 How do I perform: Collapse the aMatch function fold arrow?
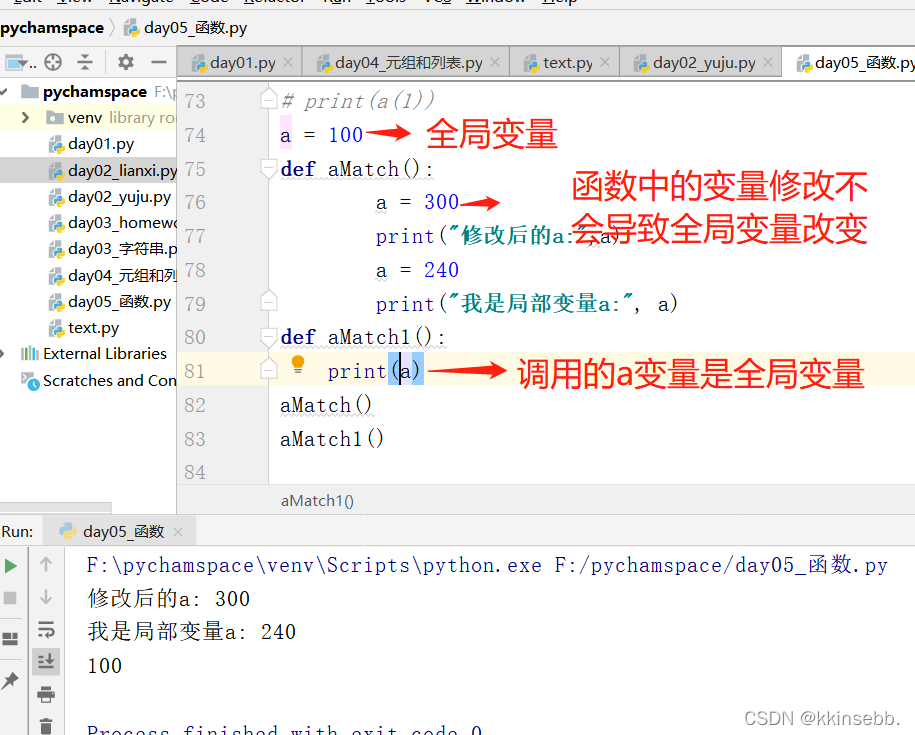point(268,169)
